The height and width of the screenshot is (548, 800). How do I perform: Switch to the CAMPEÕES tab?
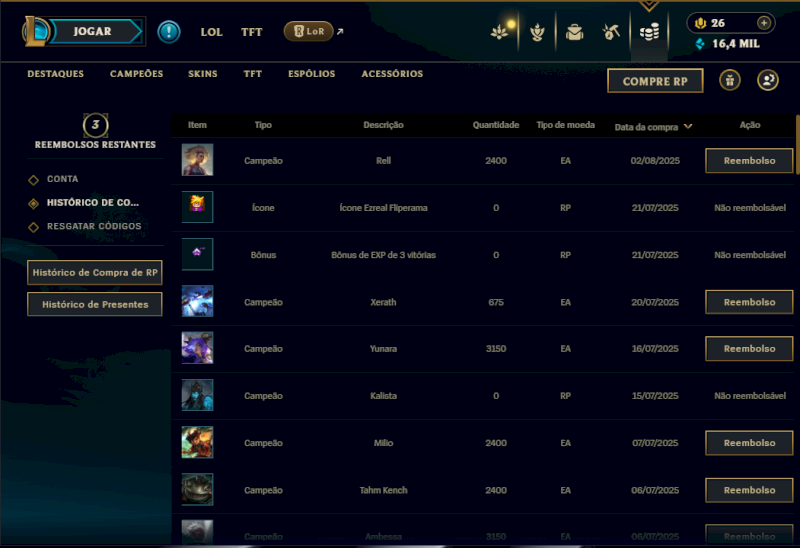tap(136, 74)
